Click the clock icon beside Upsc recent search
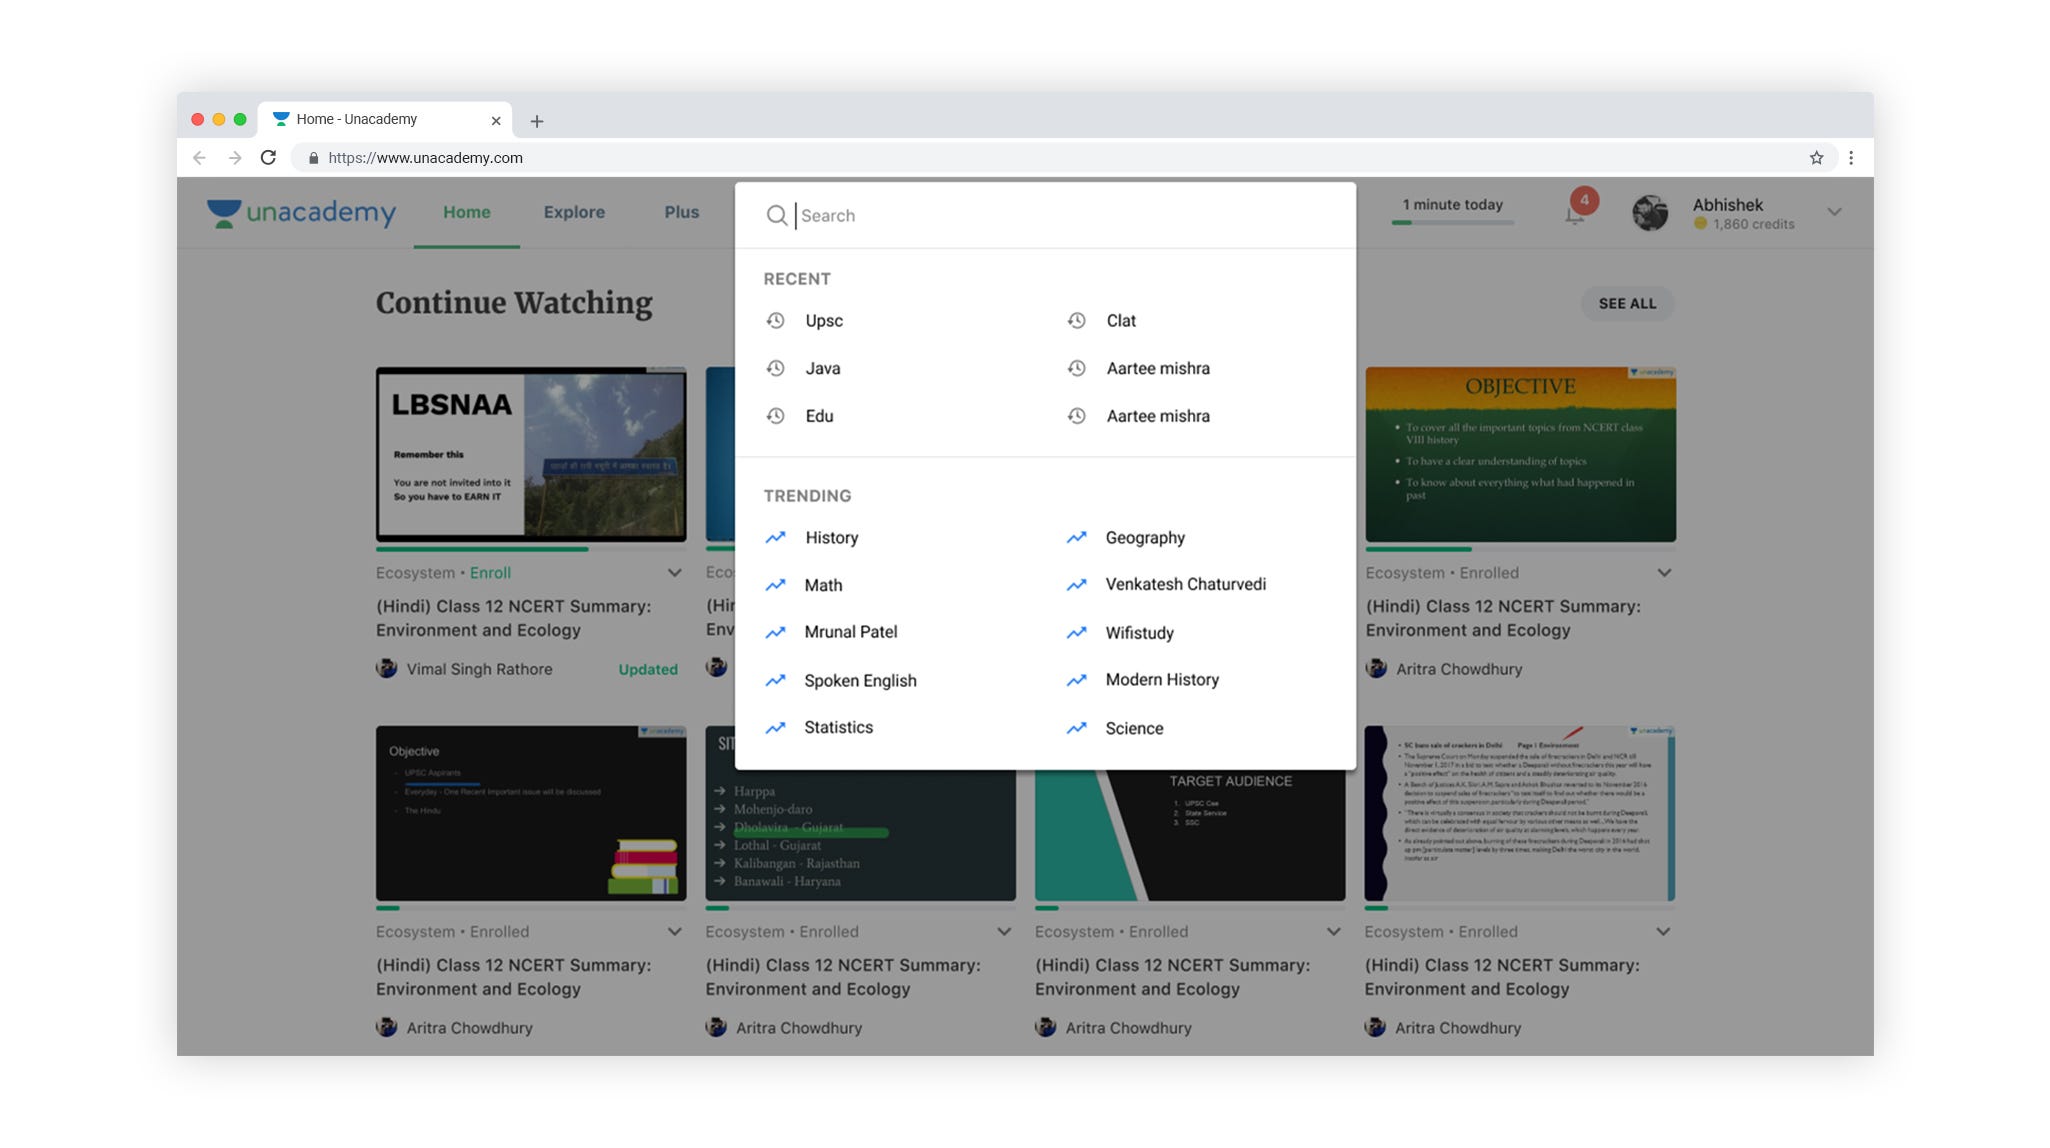 (777, 320)
